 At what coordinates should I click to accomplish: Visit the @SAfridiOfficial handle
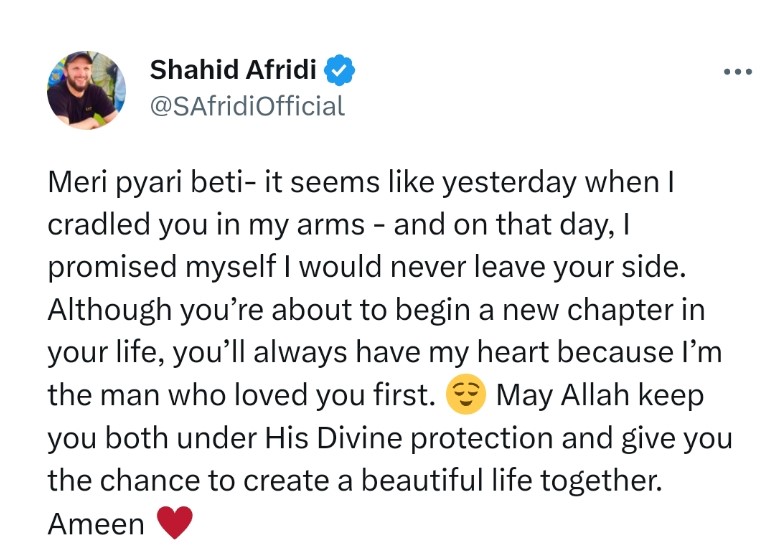pos(246,106)
